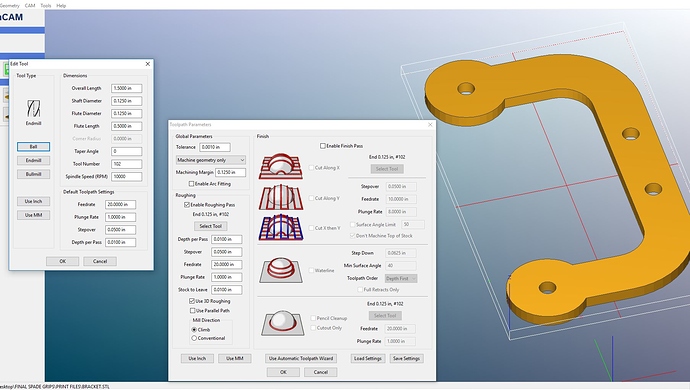
Task: Click the Cut Along Y toolpath illustration
Action: tap(281, 197)
